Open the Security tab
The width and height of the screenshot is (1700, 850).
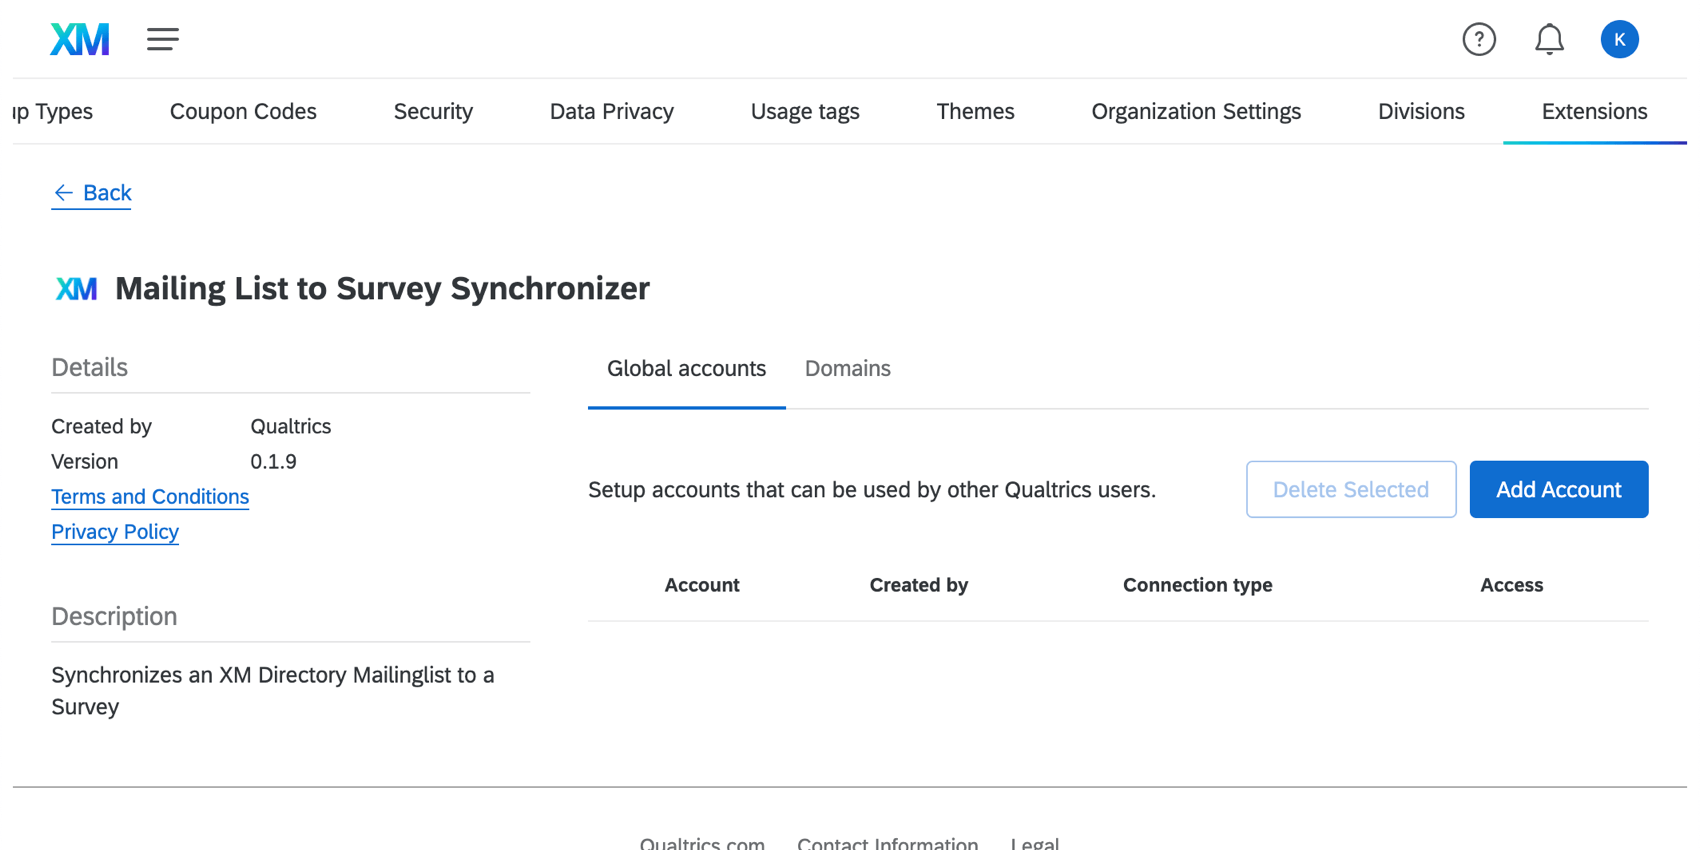433,112
